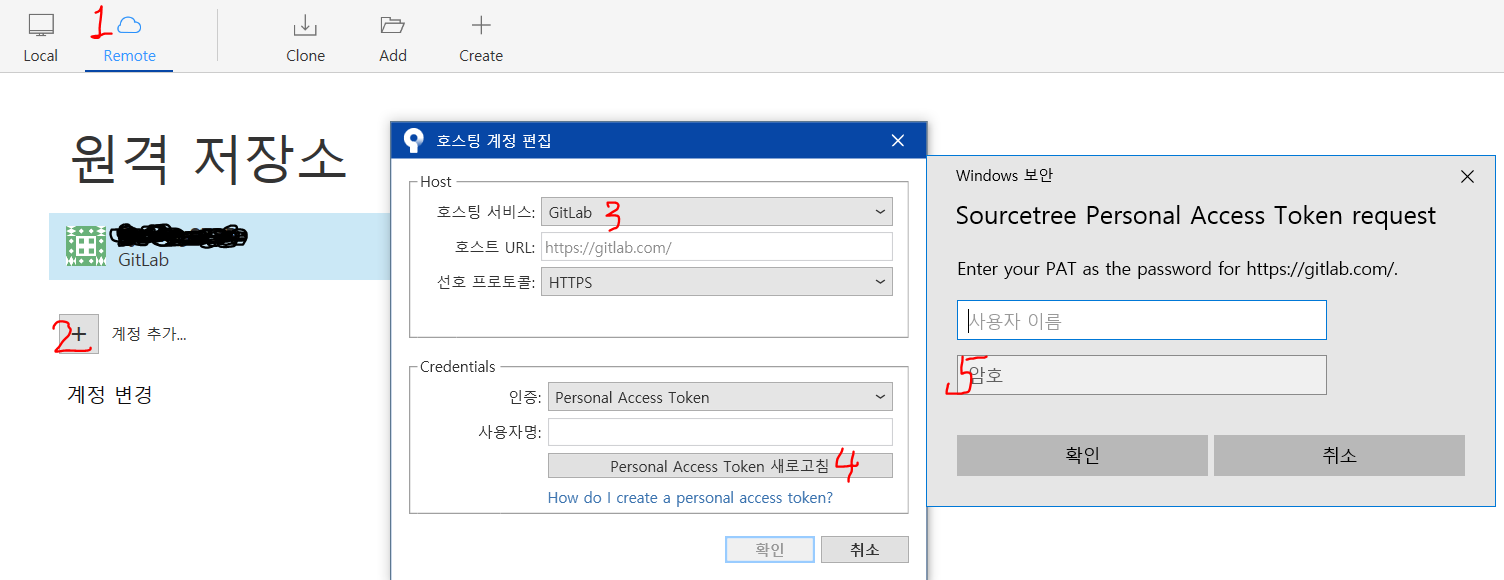Viewport: 1504px width, 580px height.
Task: Click the Sourcetree logo in dialog title
Action: tap(413, 140)
